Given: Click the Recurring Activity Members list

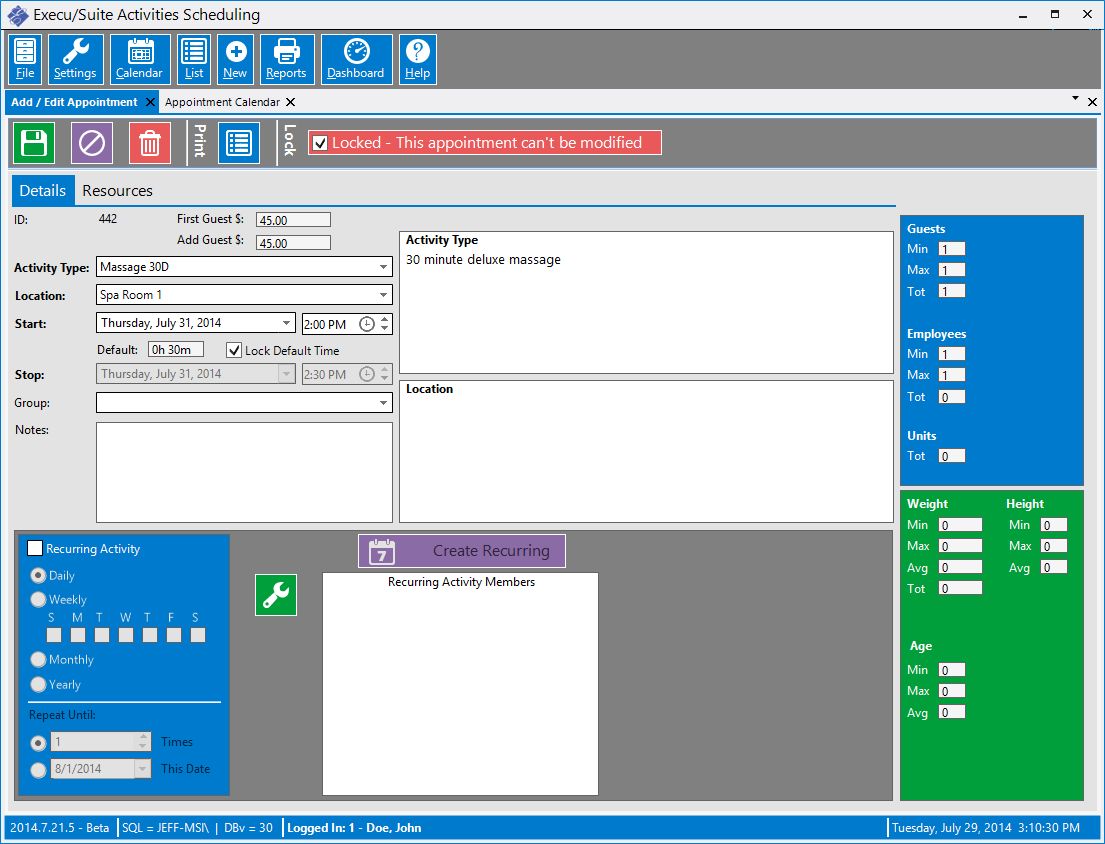Looking at the screenshot, I should (x=460, y=684).
